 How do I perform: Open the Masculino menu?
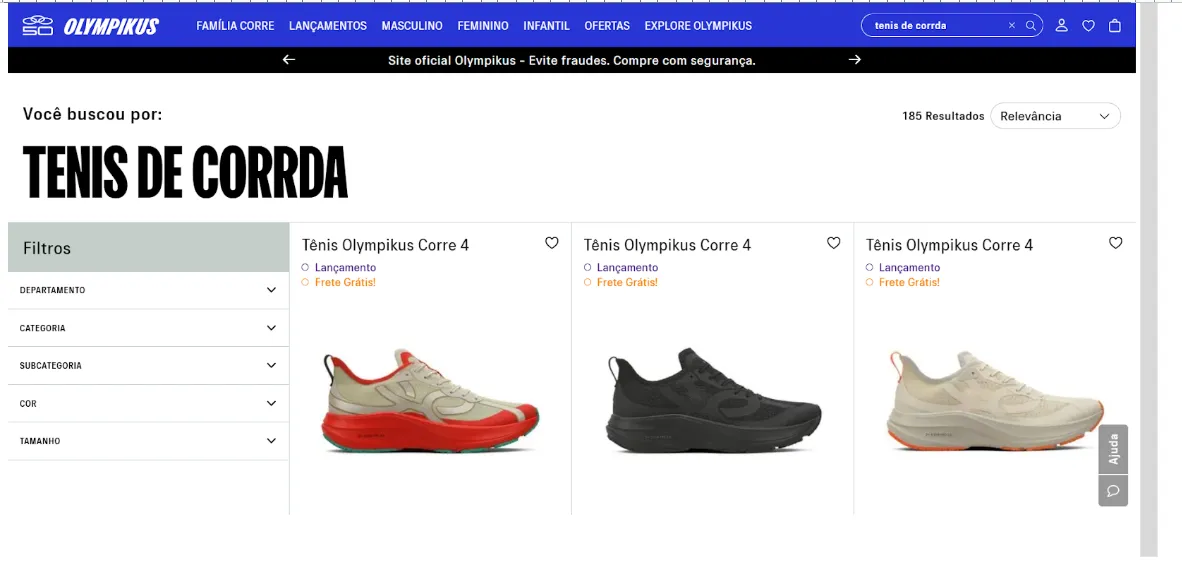412,26
